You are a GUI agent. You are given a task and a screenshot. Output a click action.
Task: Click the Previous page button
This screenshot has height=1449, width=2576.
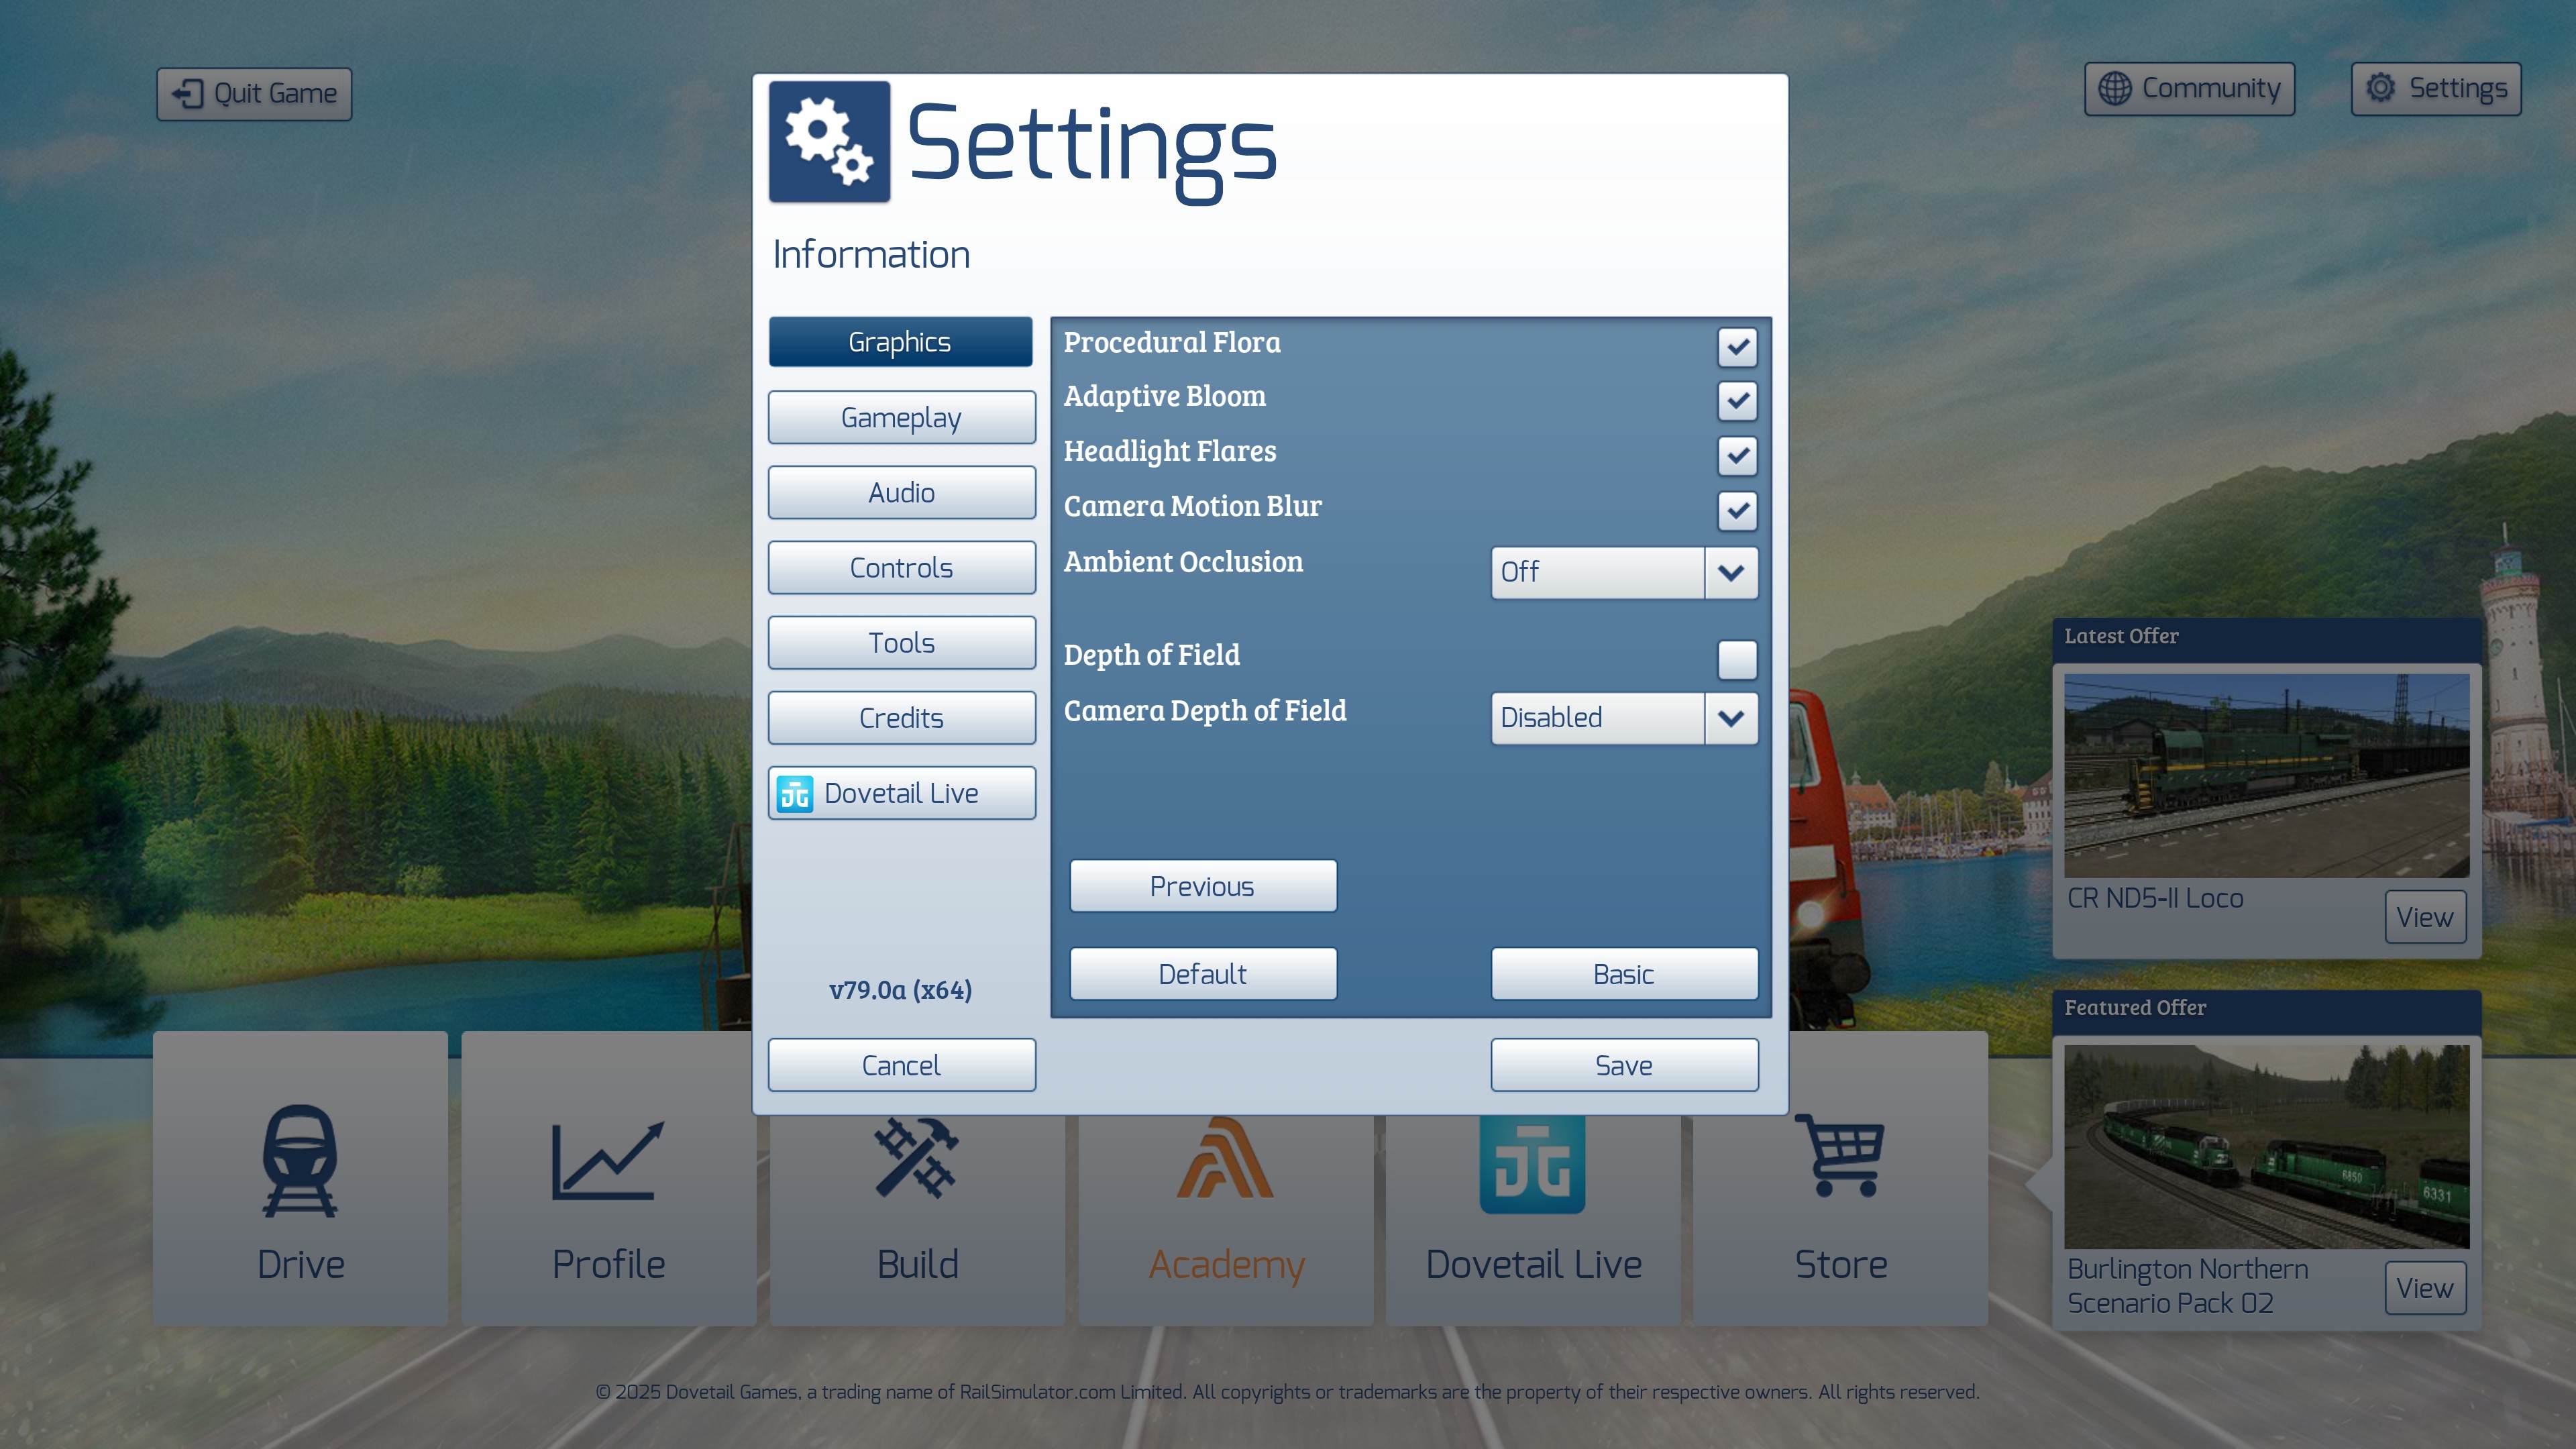(1203, 886)
